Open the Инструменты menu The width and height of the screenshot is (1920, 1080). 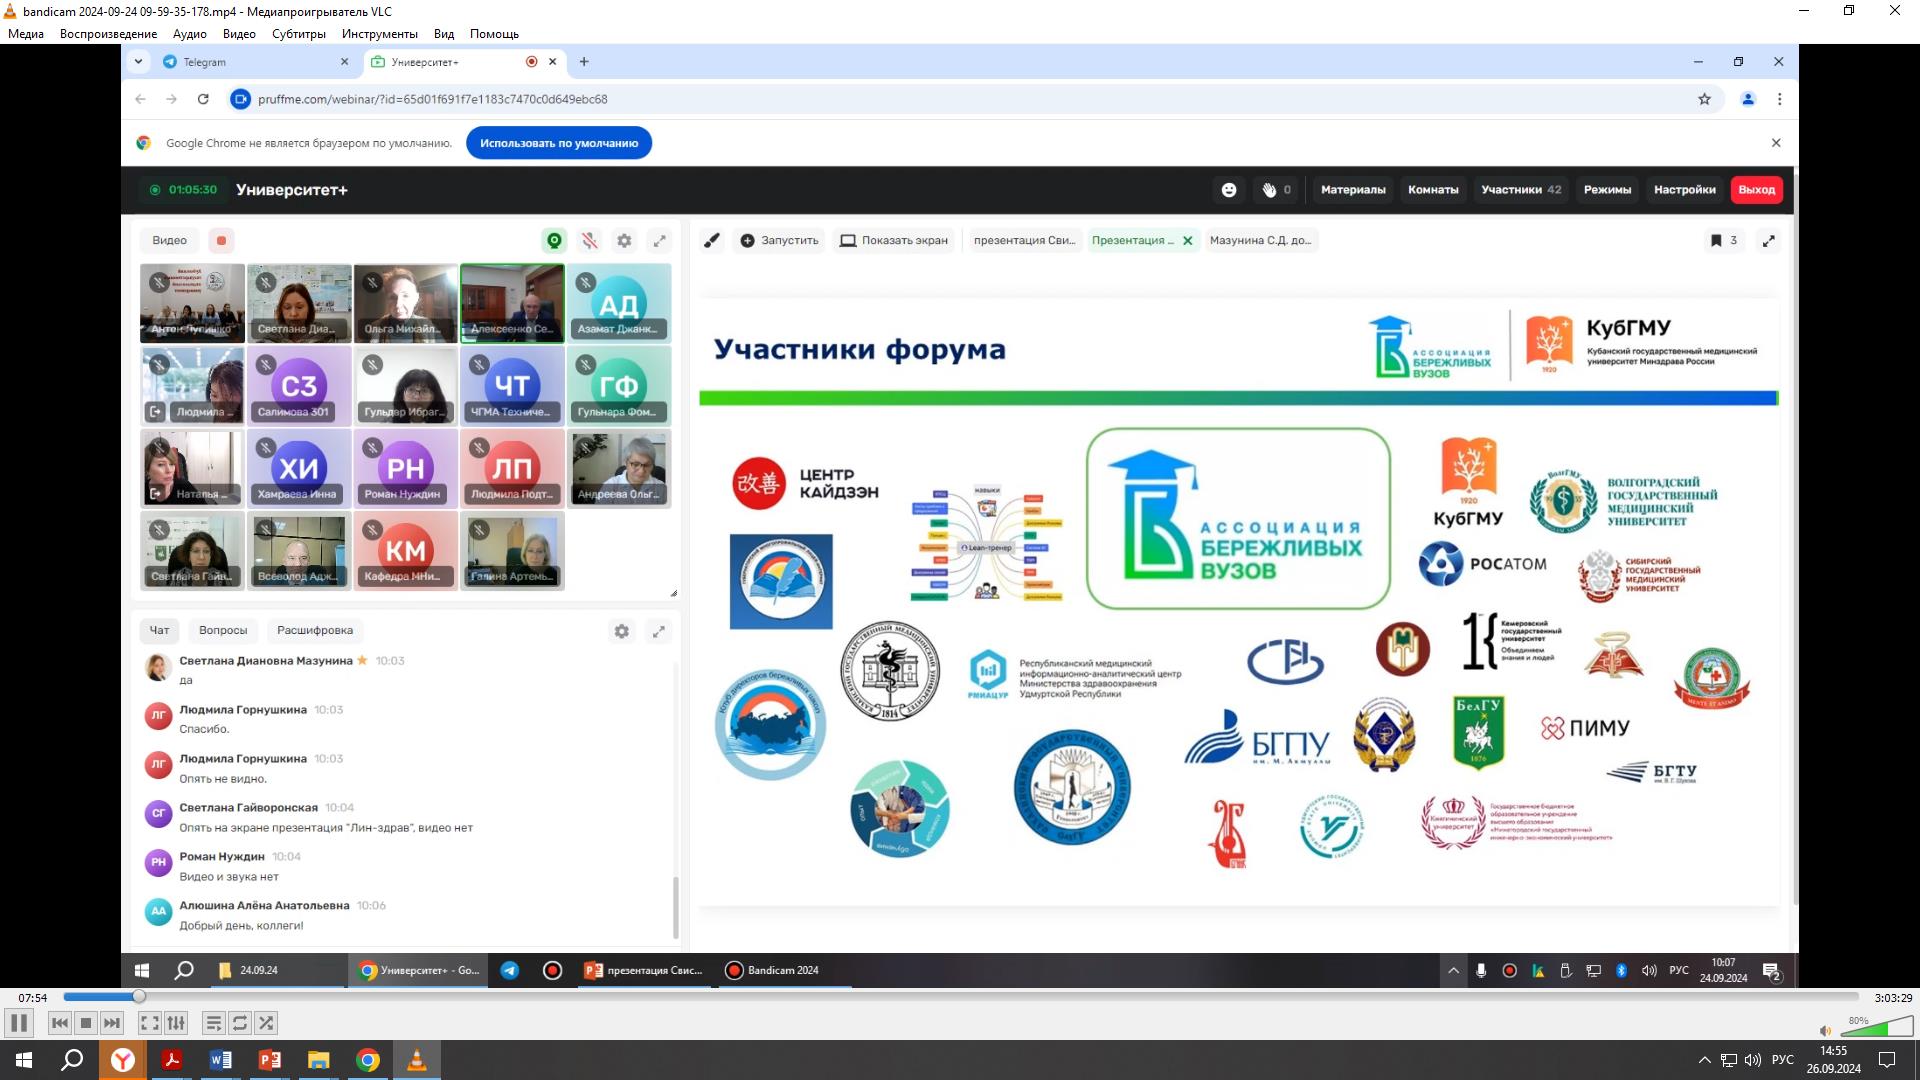[379, 33]
